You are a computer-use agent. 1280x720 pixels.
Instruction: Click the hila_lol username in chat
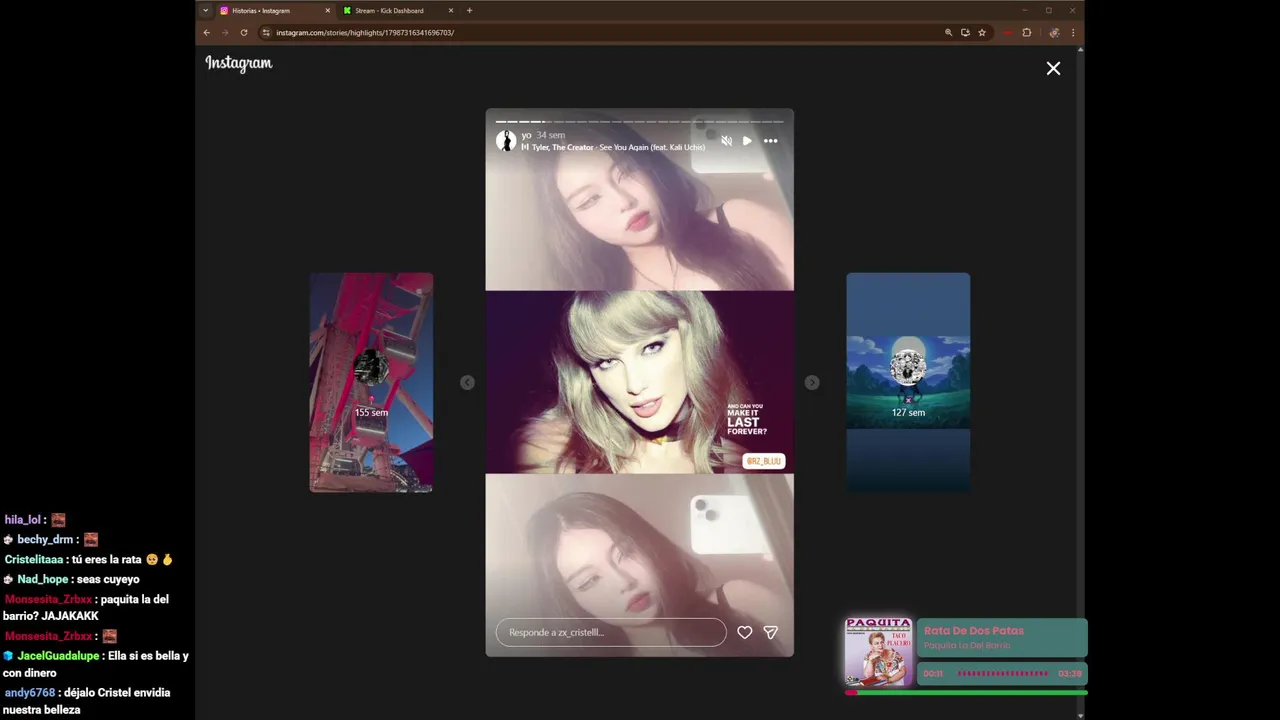click(22, 520)
